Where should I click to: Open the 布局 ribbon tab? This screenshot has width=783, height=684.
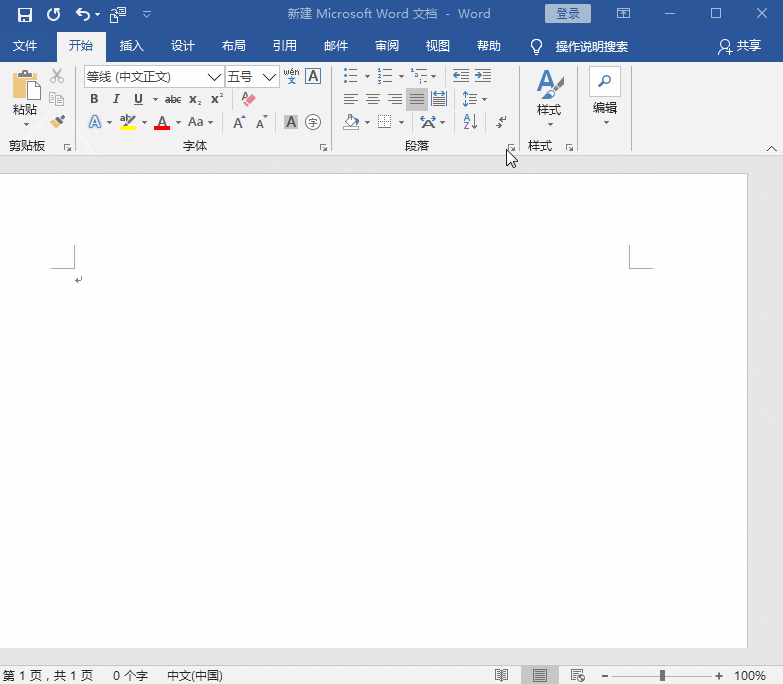pyautogui.click(x=233, y=46)
